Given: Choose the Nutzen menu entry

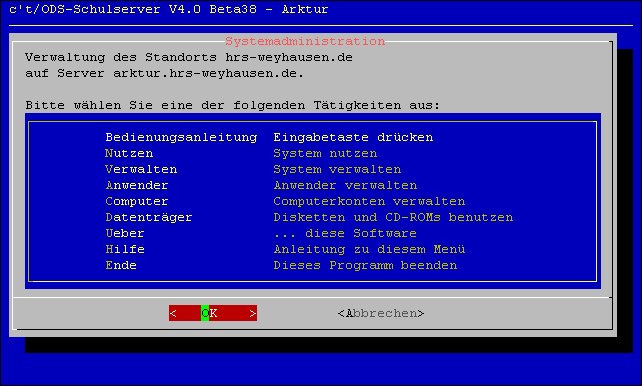Looking at the screenshot, I should [129, 153].
